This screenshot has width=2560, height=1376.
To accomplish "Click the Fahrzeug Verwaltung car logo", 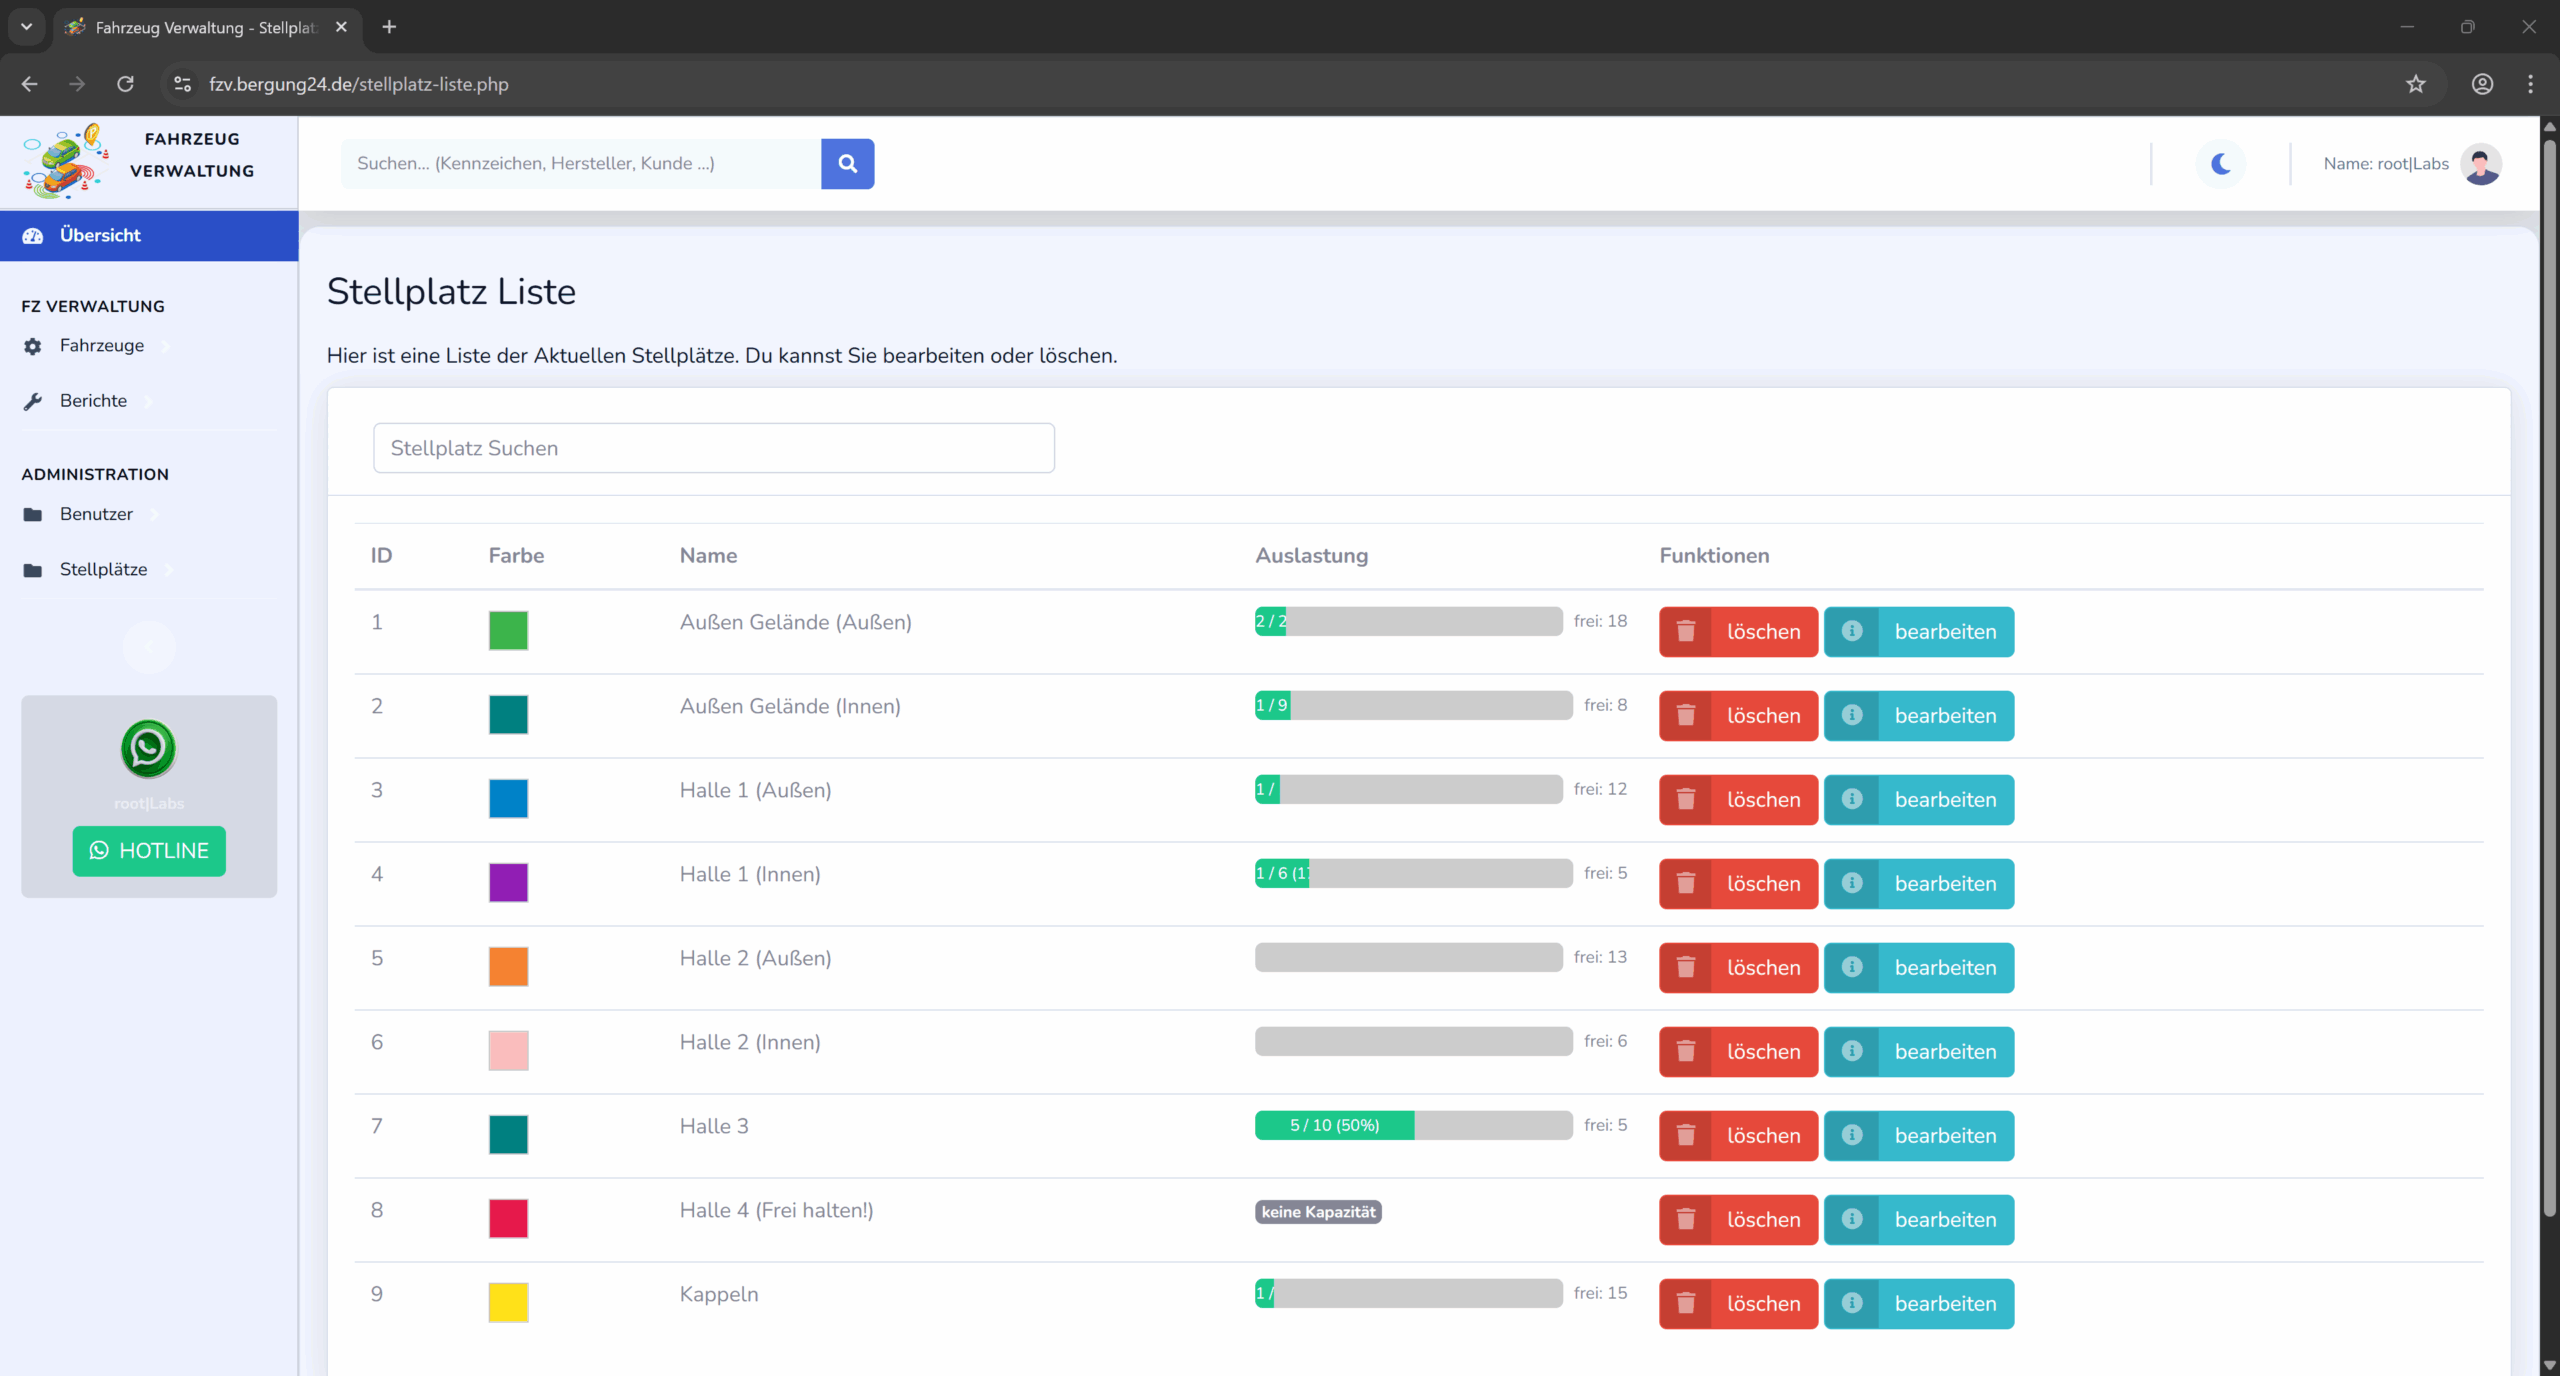I will click(65, 160).
